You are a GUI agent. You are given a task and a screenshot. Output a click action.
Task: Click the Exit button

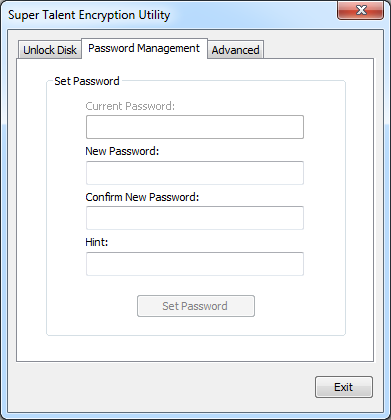tap(344, 387)
